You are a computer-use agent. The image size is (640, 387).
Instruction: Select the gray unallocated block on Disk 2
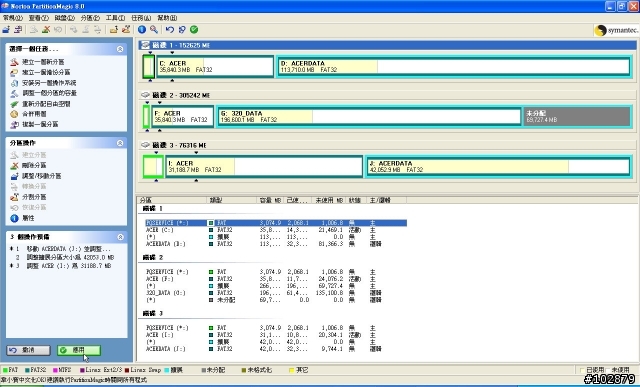[x=577, y=116]
